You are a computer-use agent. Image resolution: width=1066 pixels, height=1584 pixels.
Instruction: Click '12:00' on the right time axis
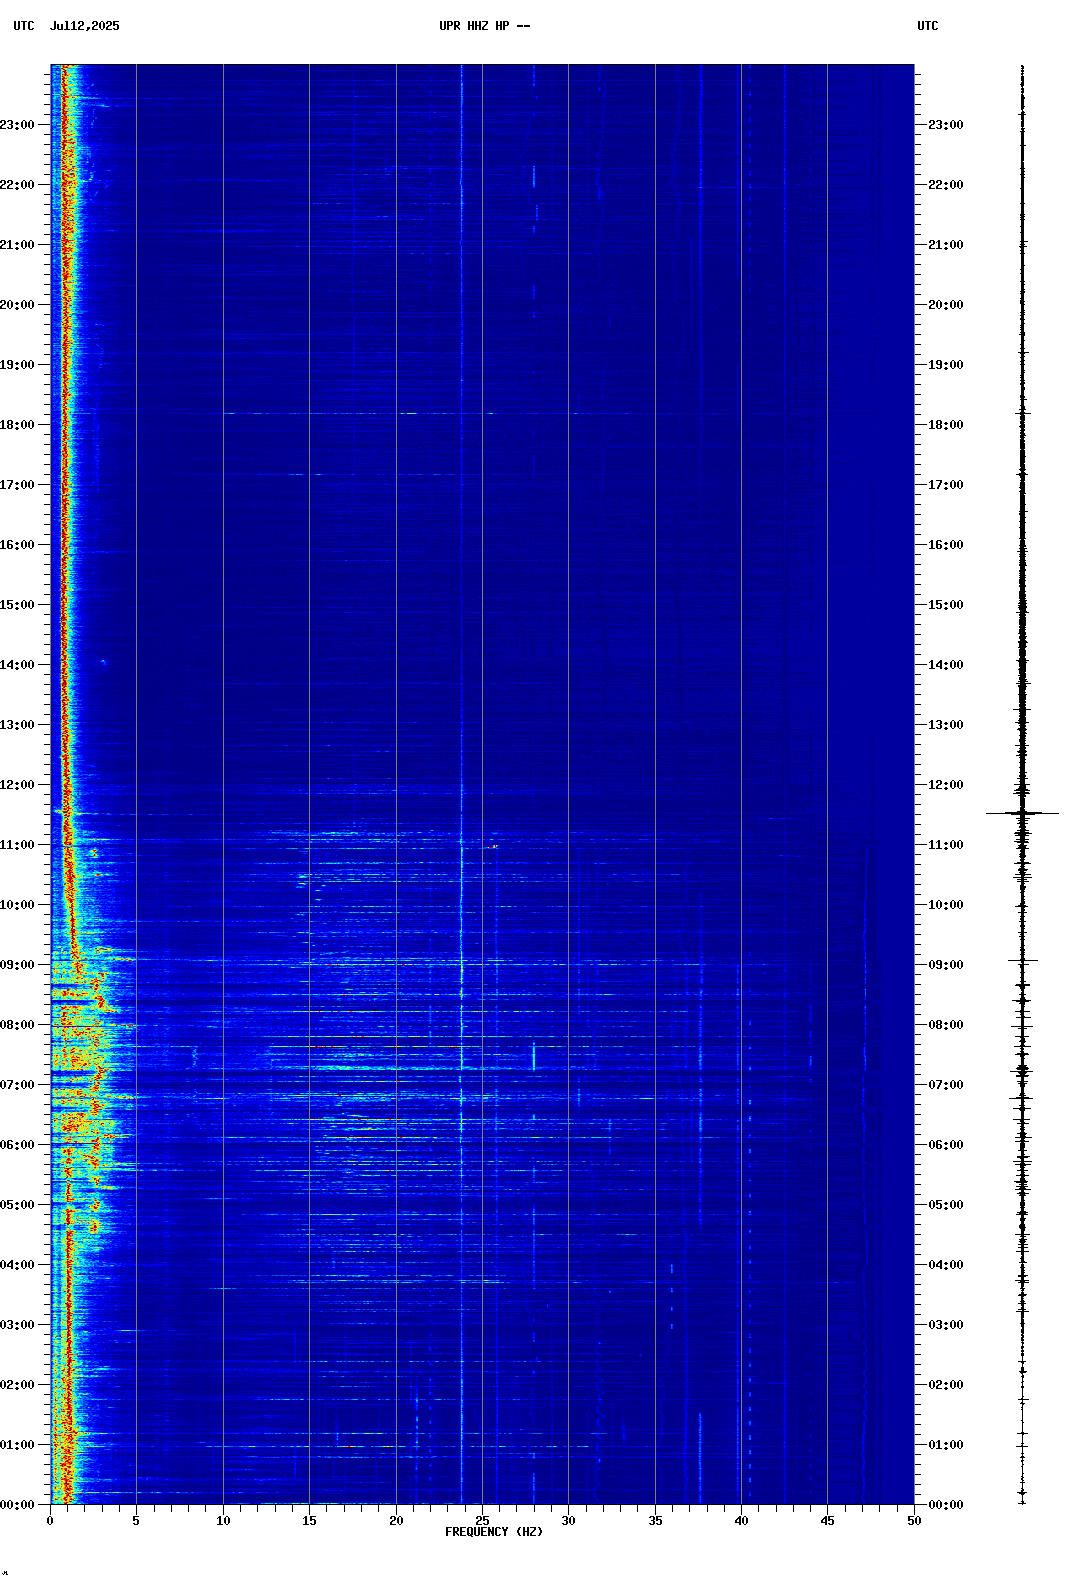946,785
